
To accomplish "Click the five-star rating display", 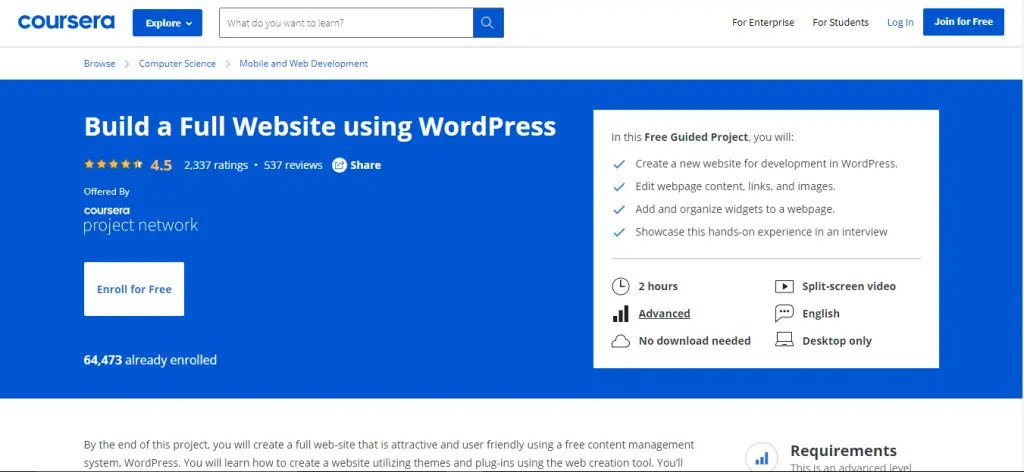I will 115,165.
